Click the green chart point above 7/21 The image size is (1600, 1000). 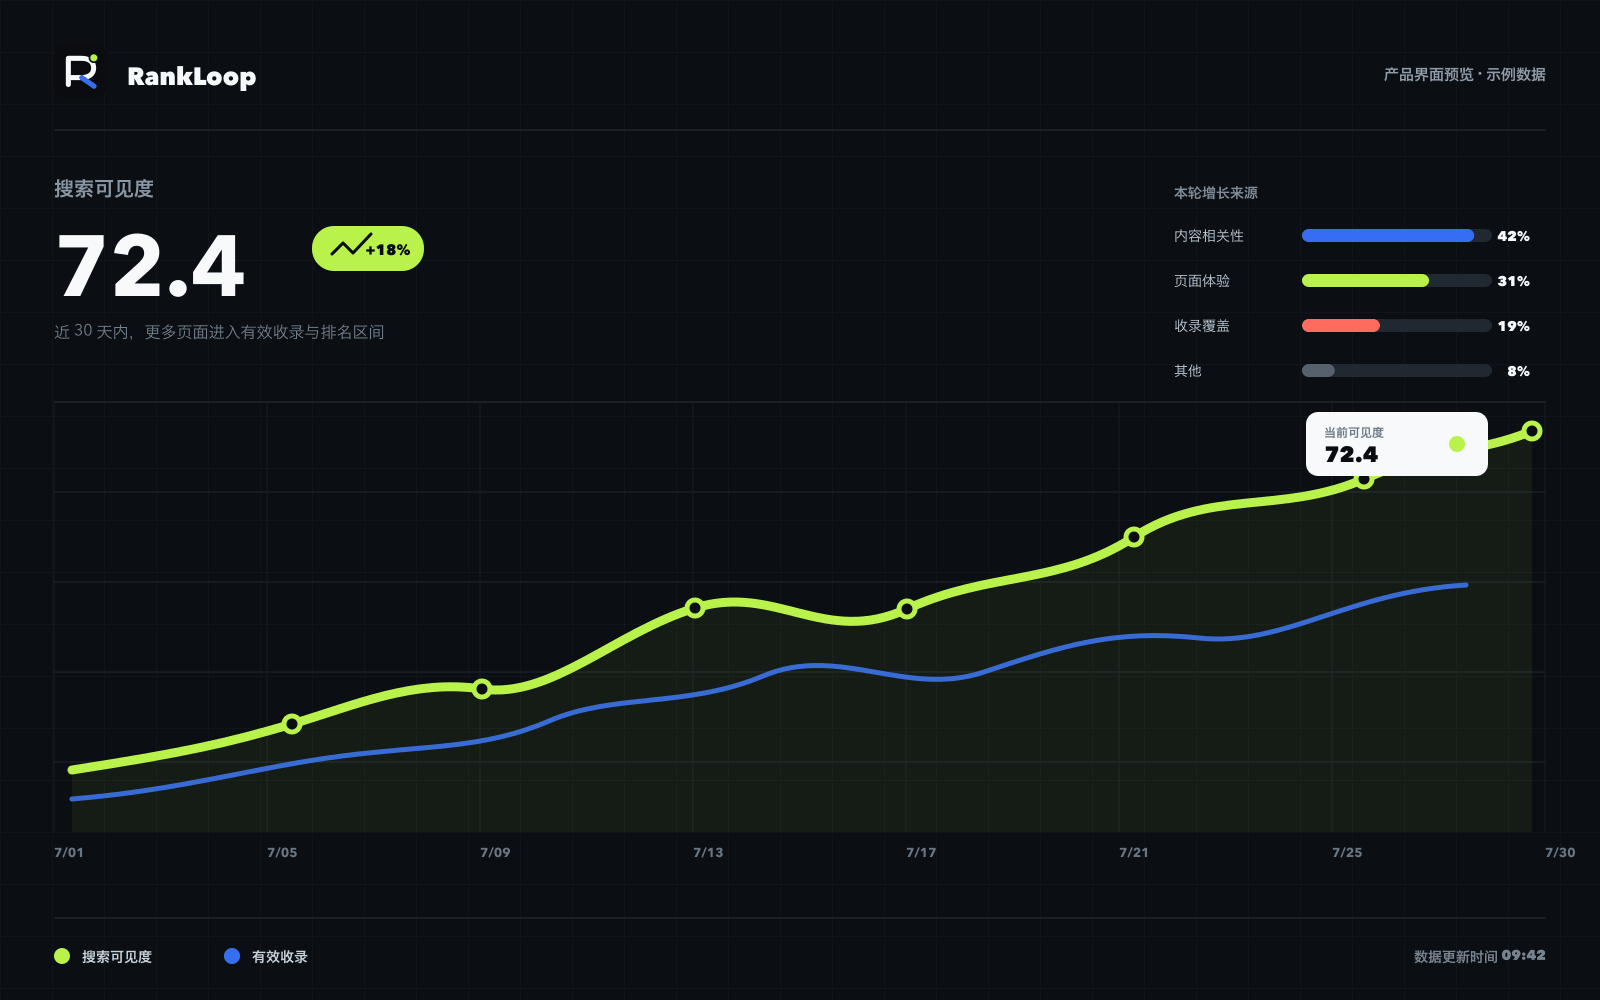click(1134, 537)
